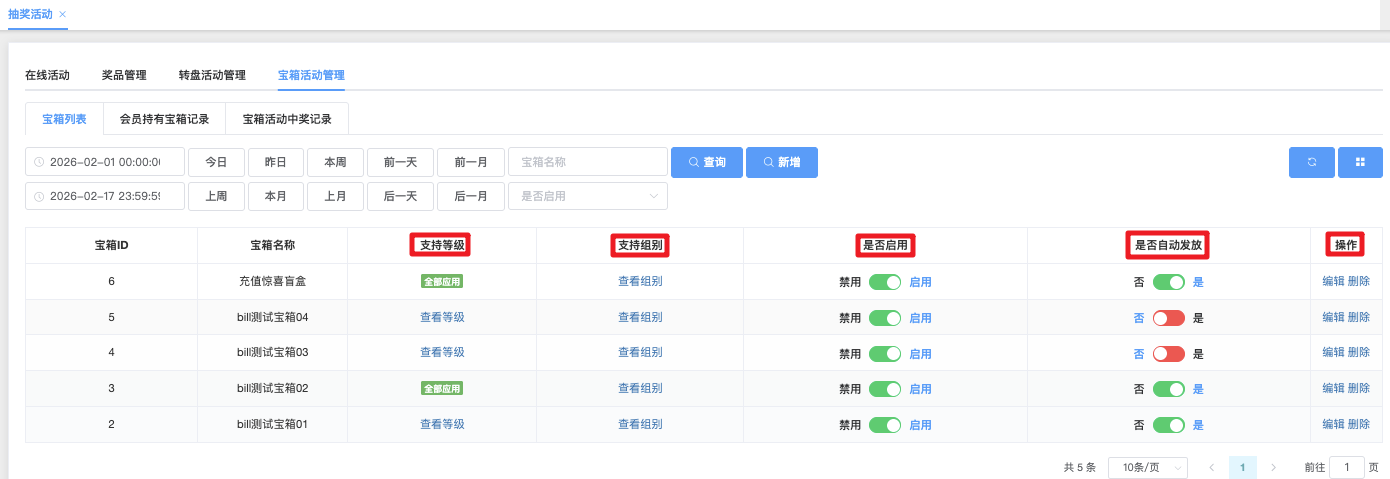The height and width of the screenshot is (479, 1390).
Task: Open the 会员持有宝箱记录 sub-tab
Action: pos(164,119)
